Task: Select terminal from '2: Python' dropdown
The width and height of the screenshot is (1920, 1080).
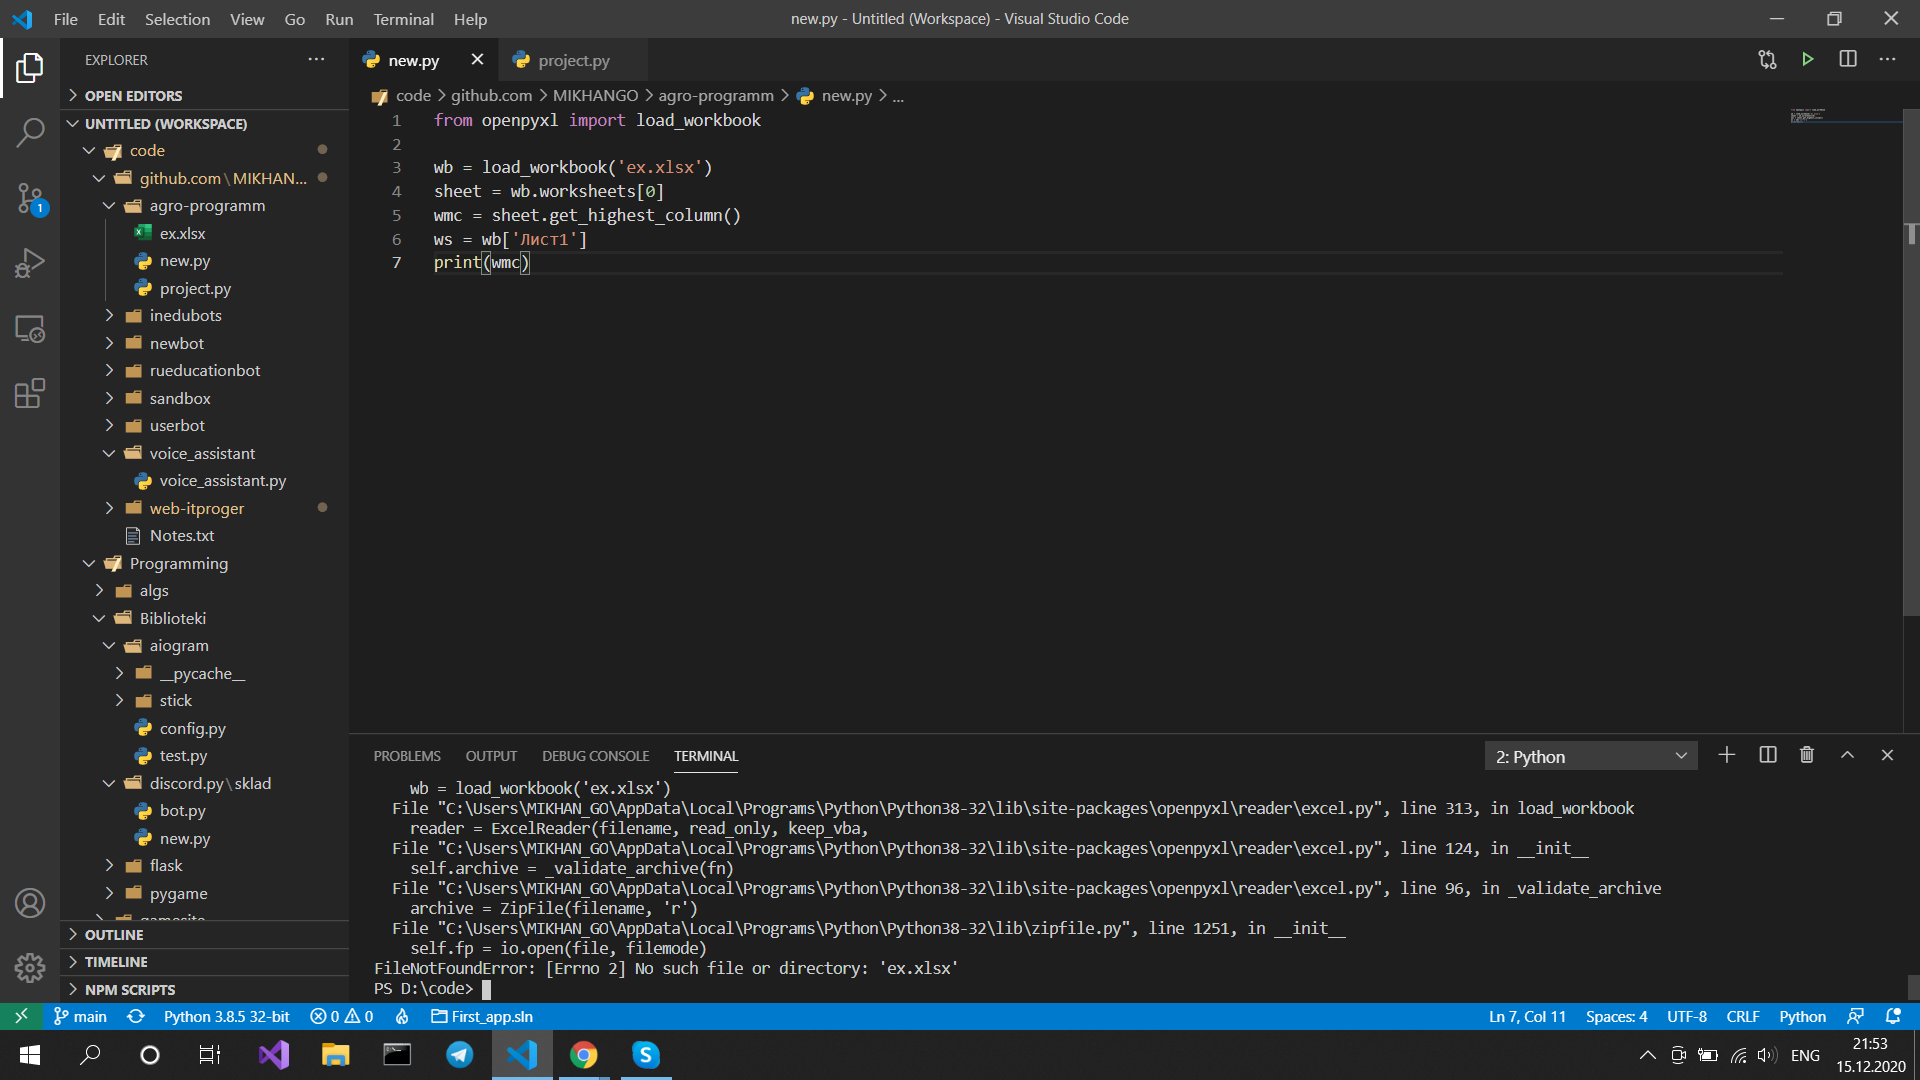Action: [1591, 756]
